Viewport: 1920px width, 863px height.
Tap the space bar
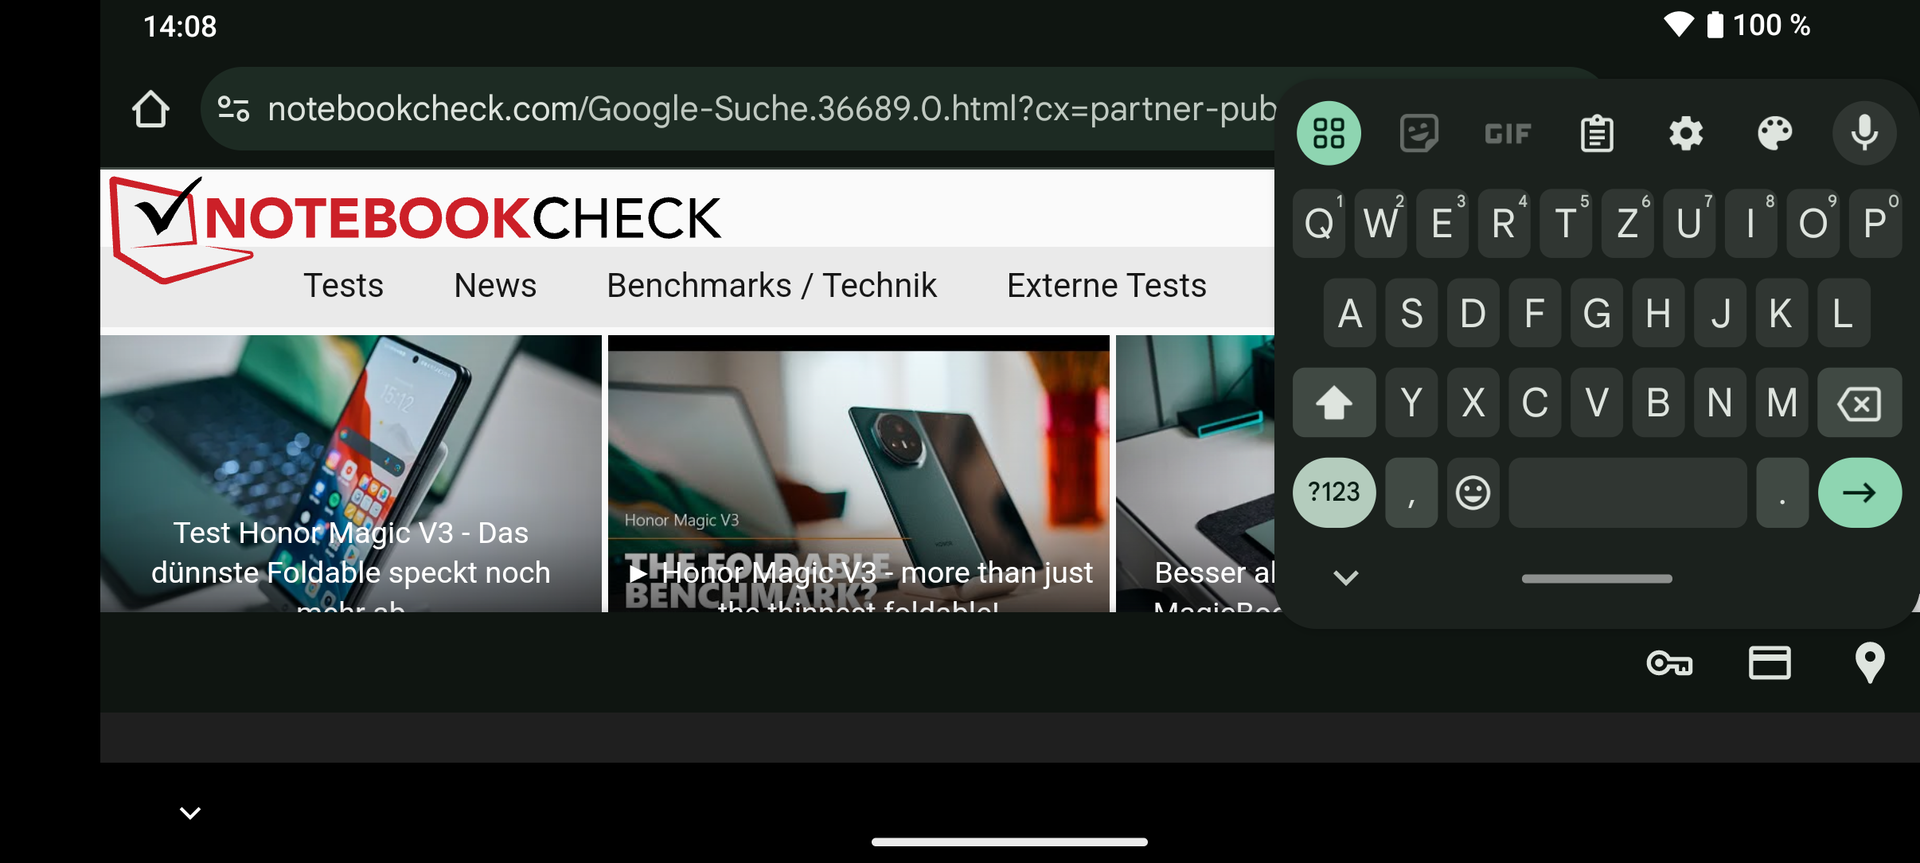tap(1627, 492)
